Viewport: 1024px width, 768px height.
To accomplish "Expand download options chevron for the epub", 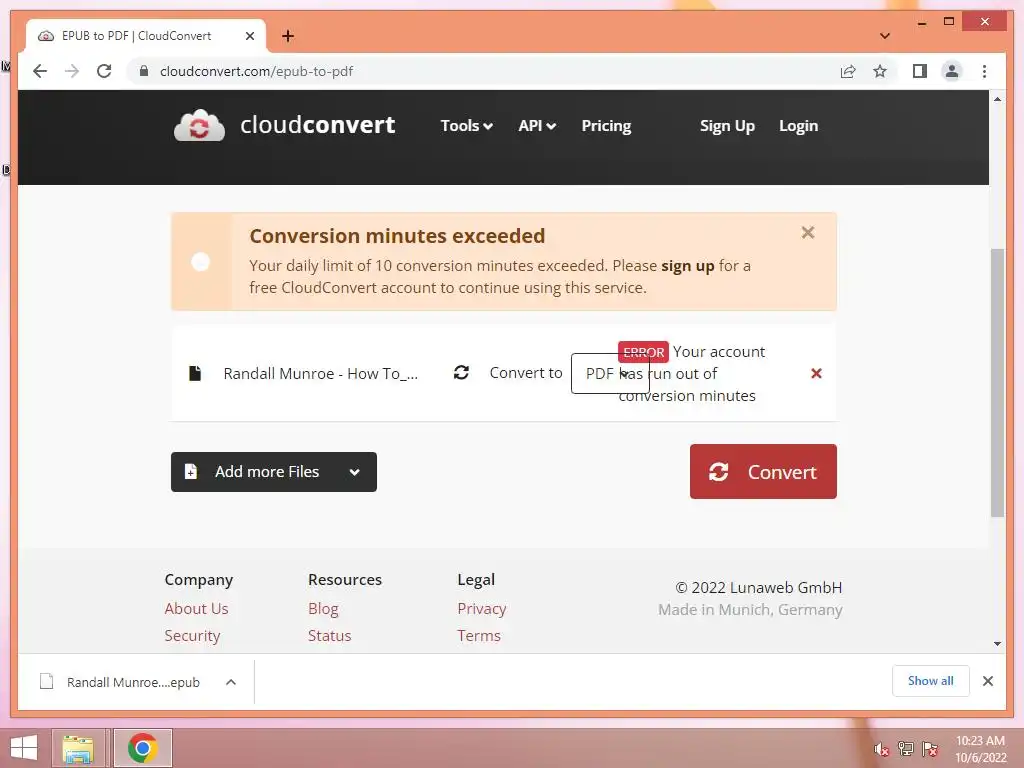I will click(x=231, y=682).
